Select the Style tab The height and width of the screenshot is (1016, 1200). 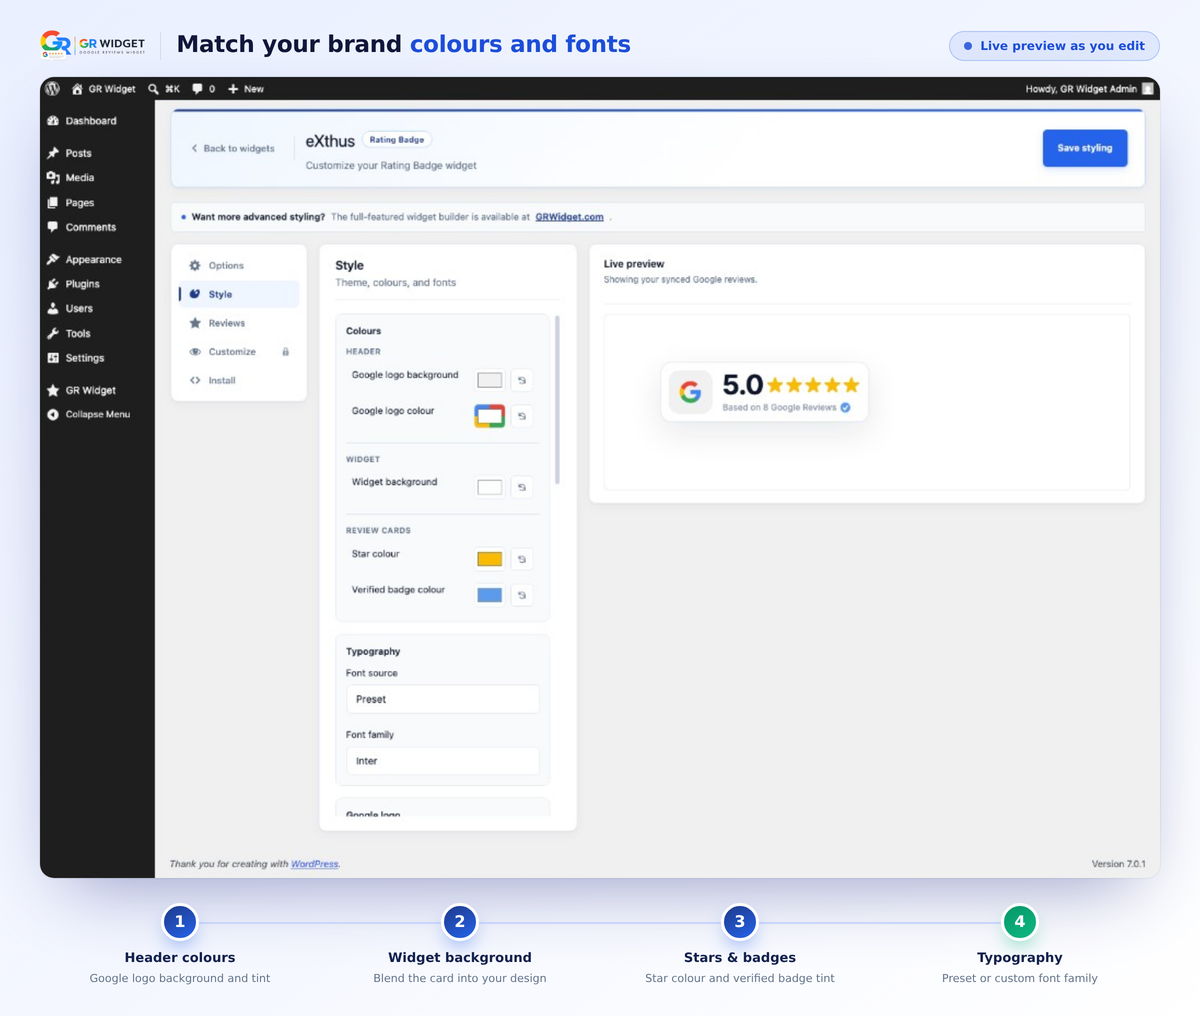point(239,294)
